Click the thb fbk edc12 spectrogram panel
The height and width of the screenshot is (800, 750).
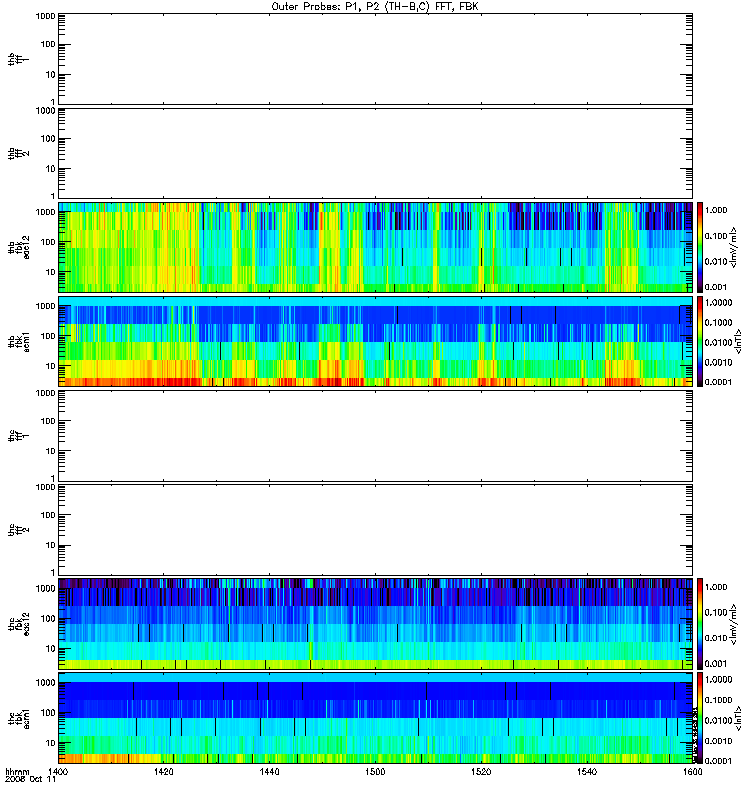coord(375,247)
